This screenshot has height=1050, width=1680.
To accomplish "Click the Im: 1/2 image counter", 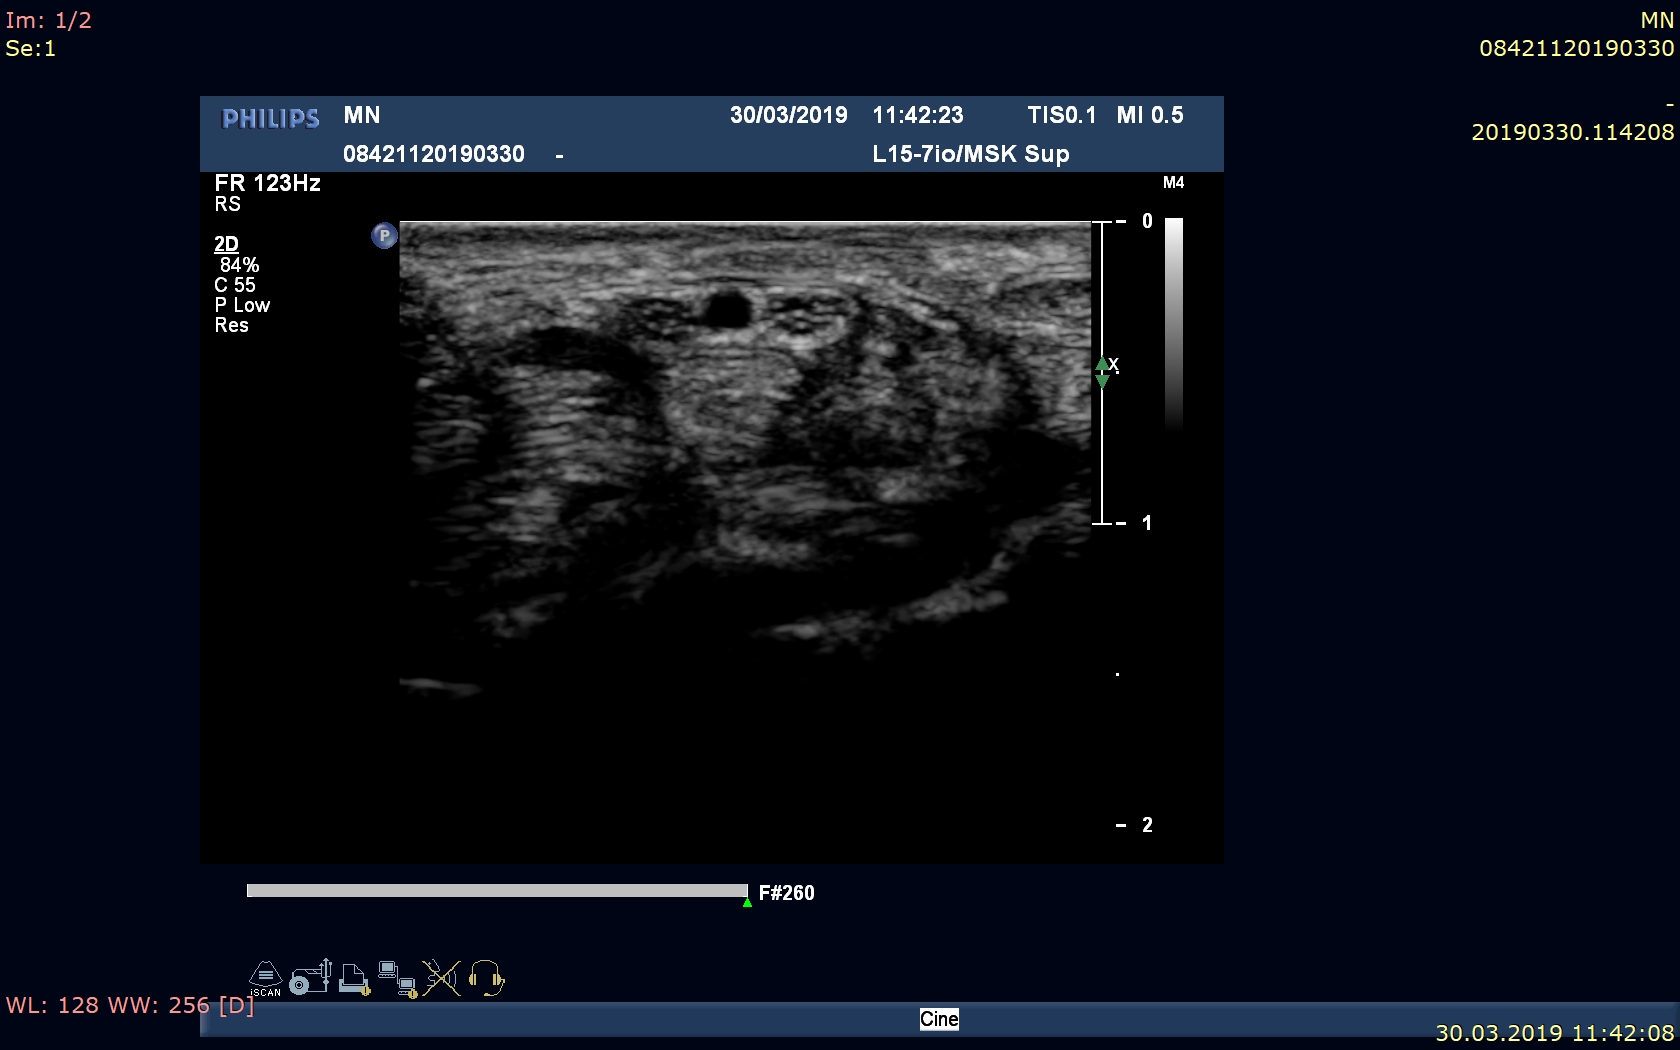I will pos(48,21).
